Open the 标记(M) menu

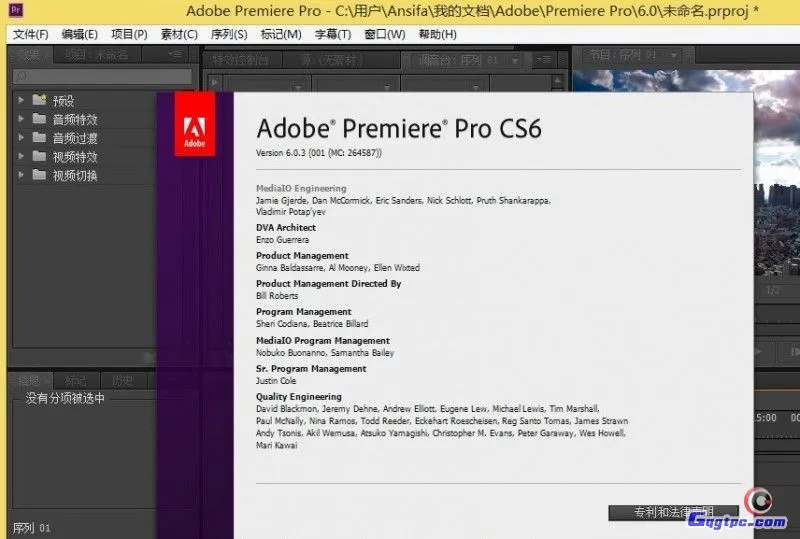[x=281, y=35]
